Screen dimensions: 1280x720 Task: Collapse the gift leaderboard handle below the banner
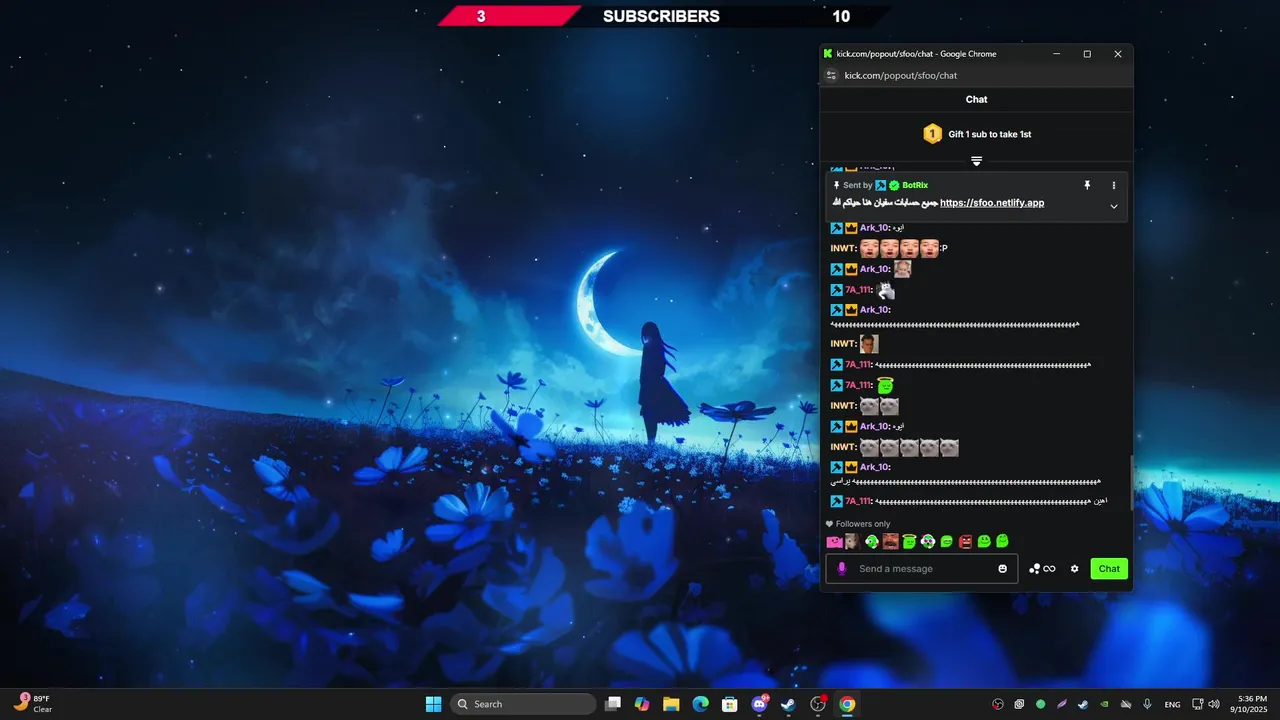point(977,161)
